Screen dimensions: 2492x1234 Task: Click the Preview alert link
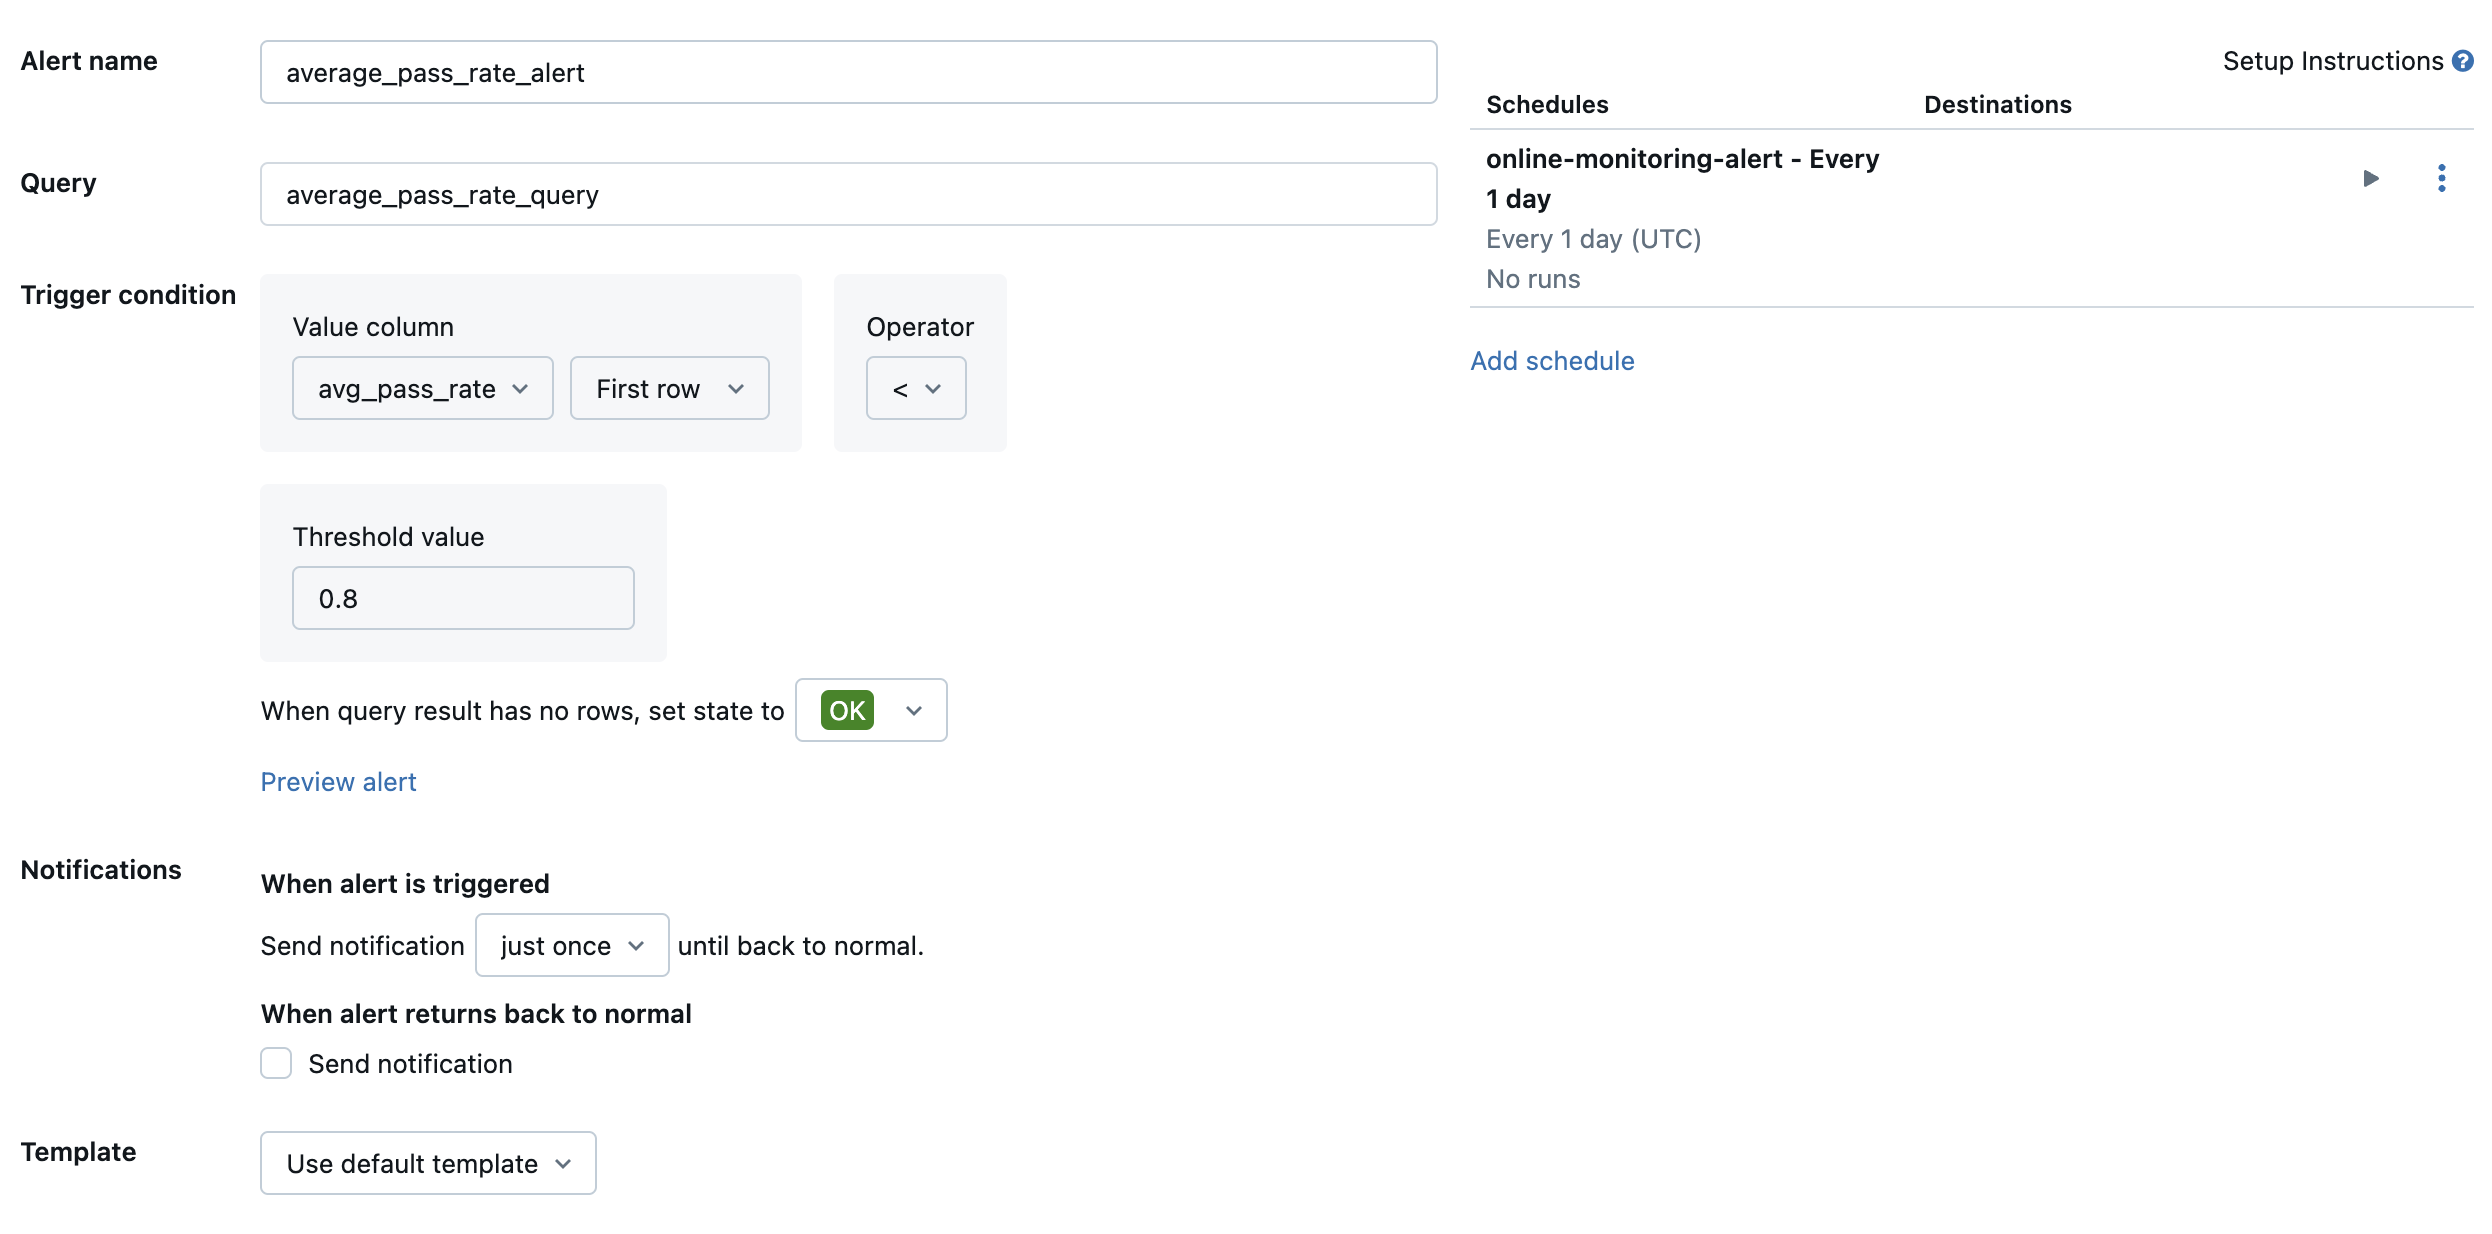point(339,781)
